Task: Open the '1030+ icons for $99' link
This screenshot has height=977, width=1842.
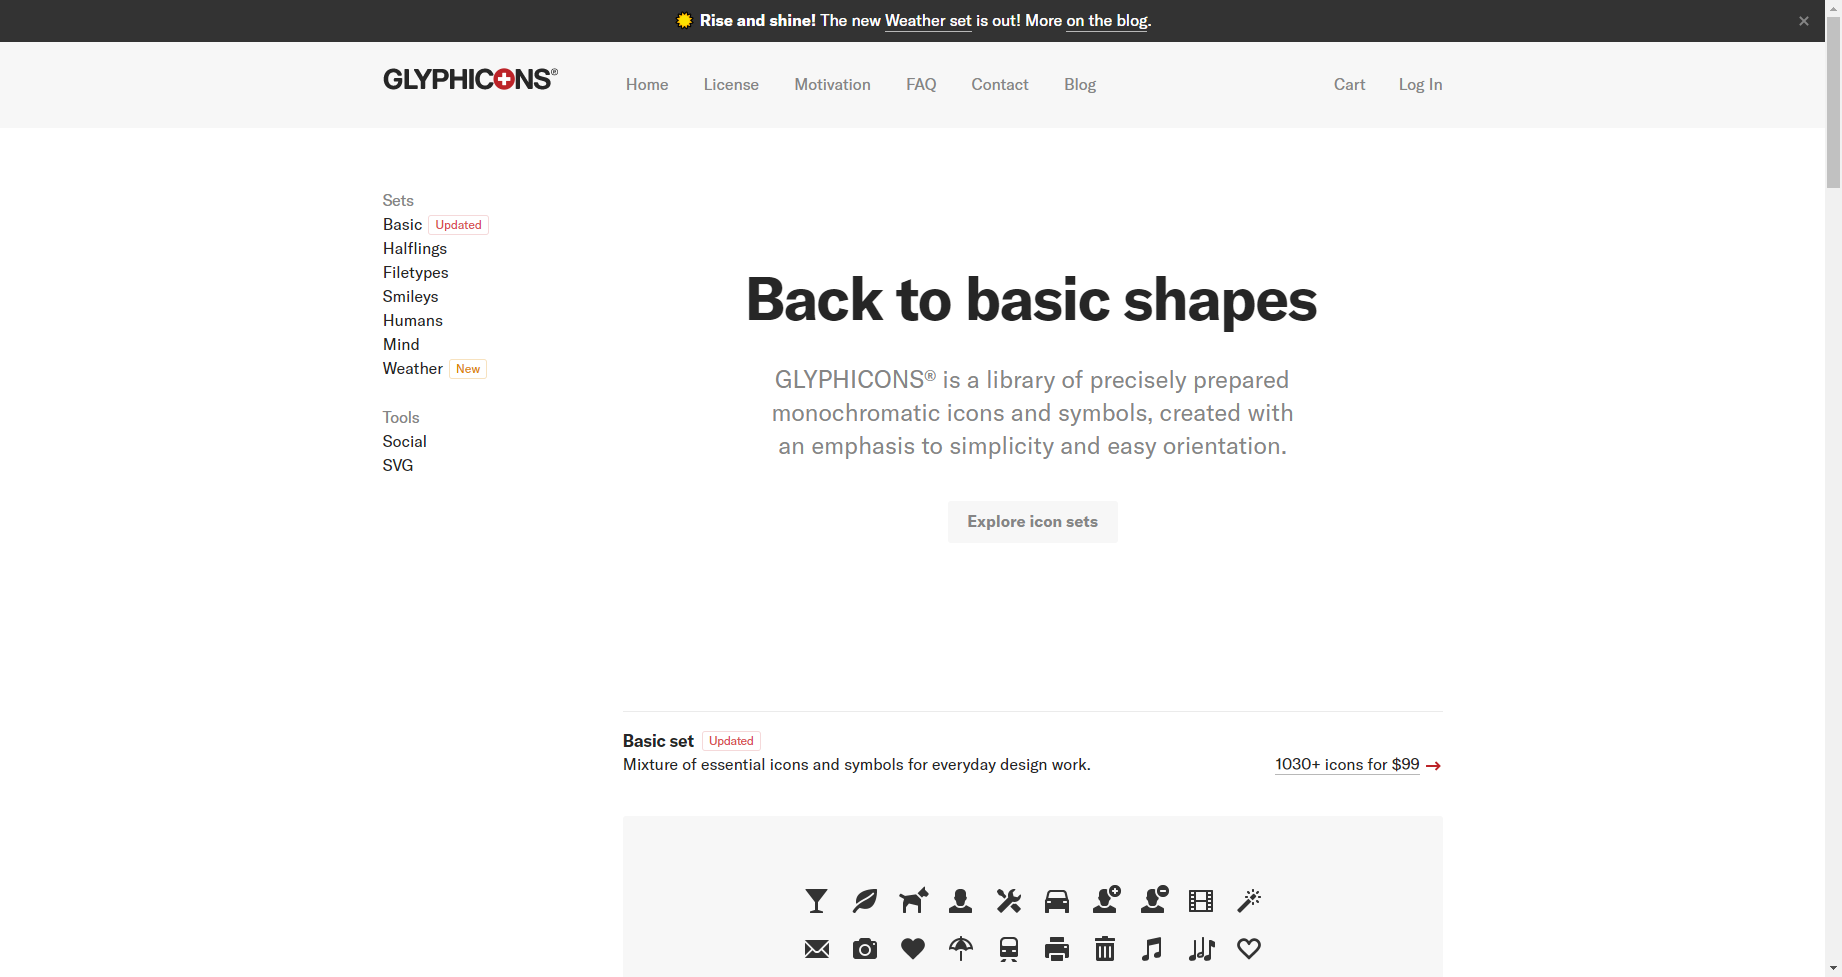Action: [x=1347, y=765]
